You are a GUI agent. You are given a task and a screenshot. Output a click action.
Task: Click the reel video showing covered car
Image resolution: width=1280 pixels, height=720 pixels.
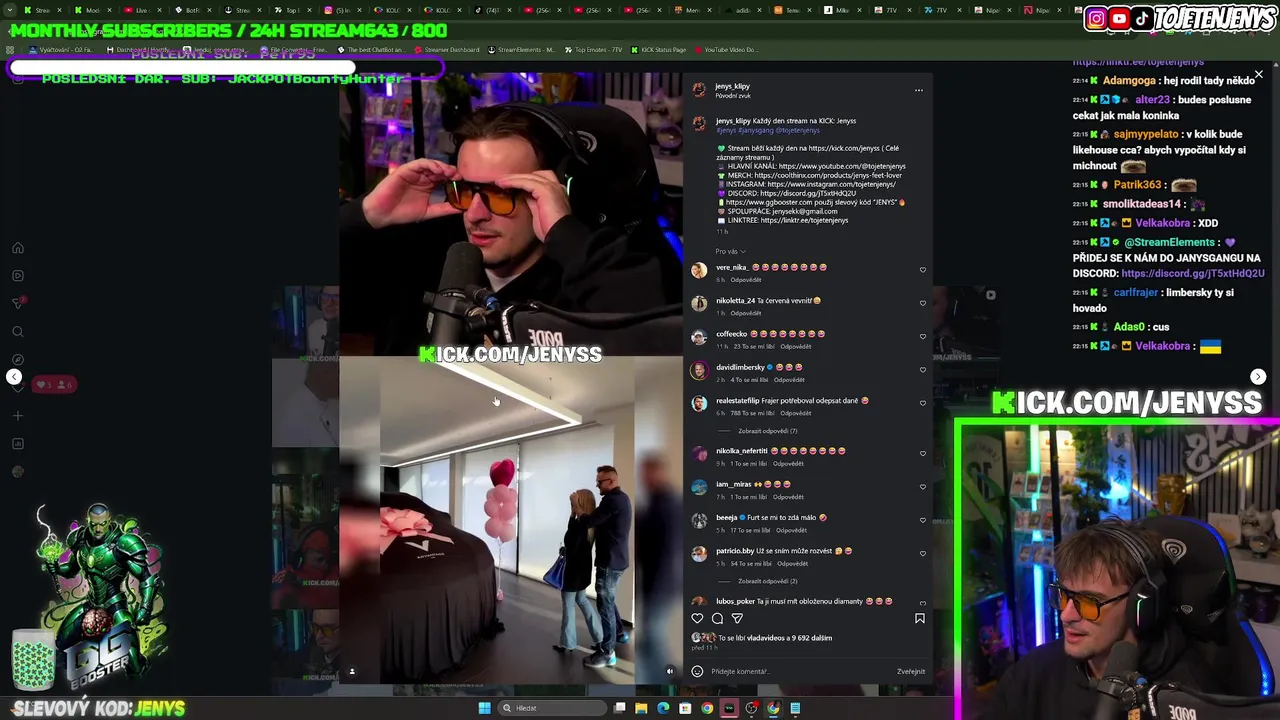tap(510, 520)
